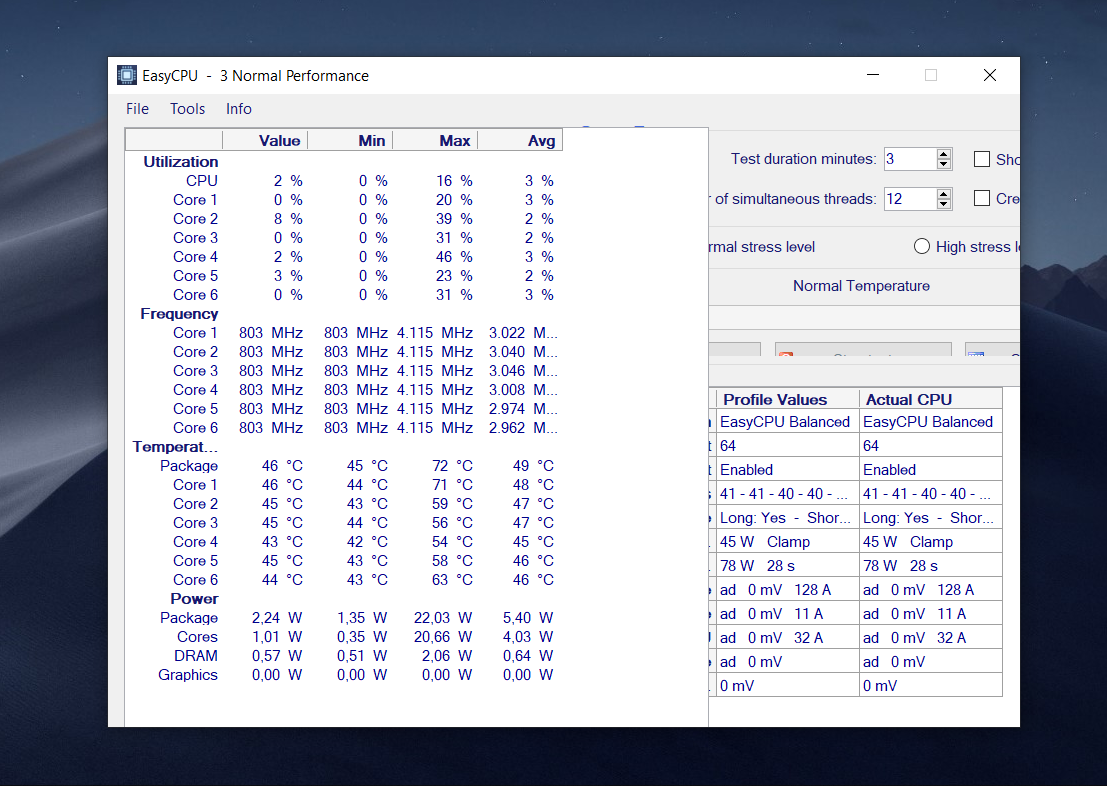The height and width of the screenshot is (786, 1107).
Task: Click the Package label in temperature section
Action: 189,466
